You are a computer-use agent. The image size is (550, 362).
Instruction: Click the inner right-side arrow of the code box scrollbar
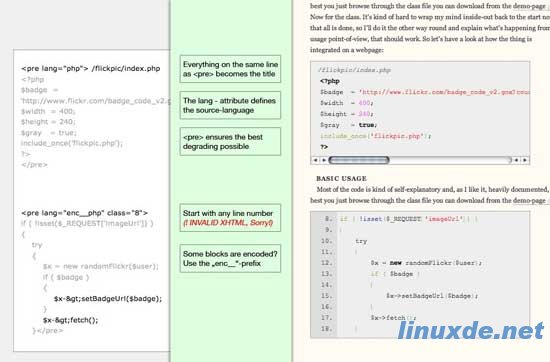click(516, 160)
